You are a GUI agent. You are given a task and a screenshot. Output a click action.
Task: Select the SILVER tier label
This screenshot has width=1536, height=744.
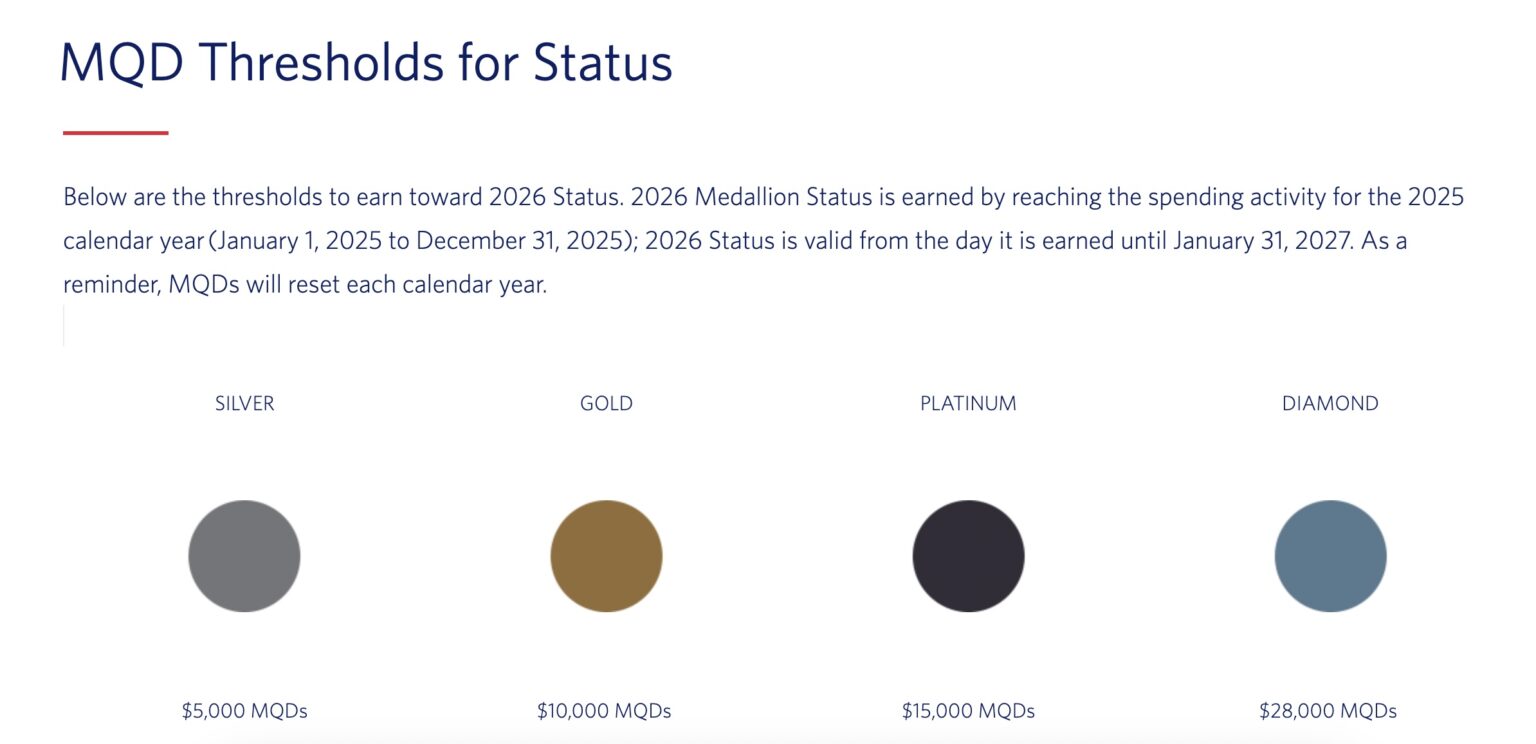coord(244,404)
